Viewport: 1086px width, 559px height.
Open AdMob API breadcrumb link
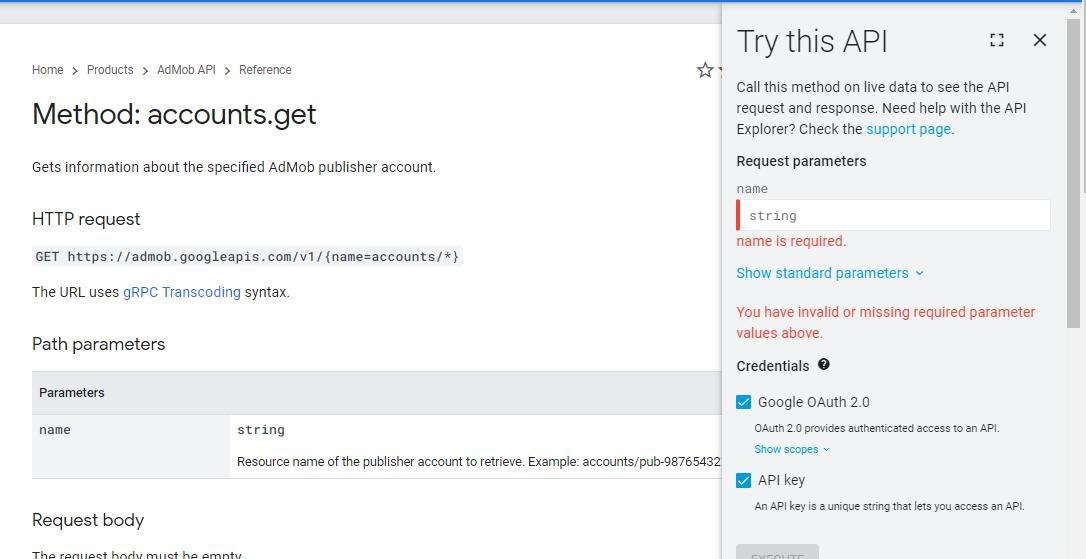(186, 70)
